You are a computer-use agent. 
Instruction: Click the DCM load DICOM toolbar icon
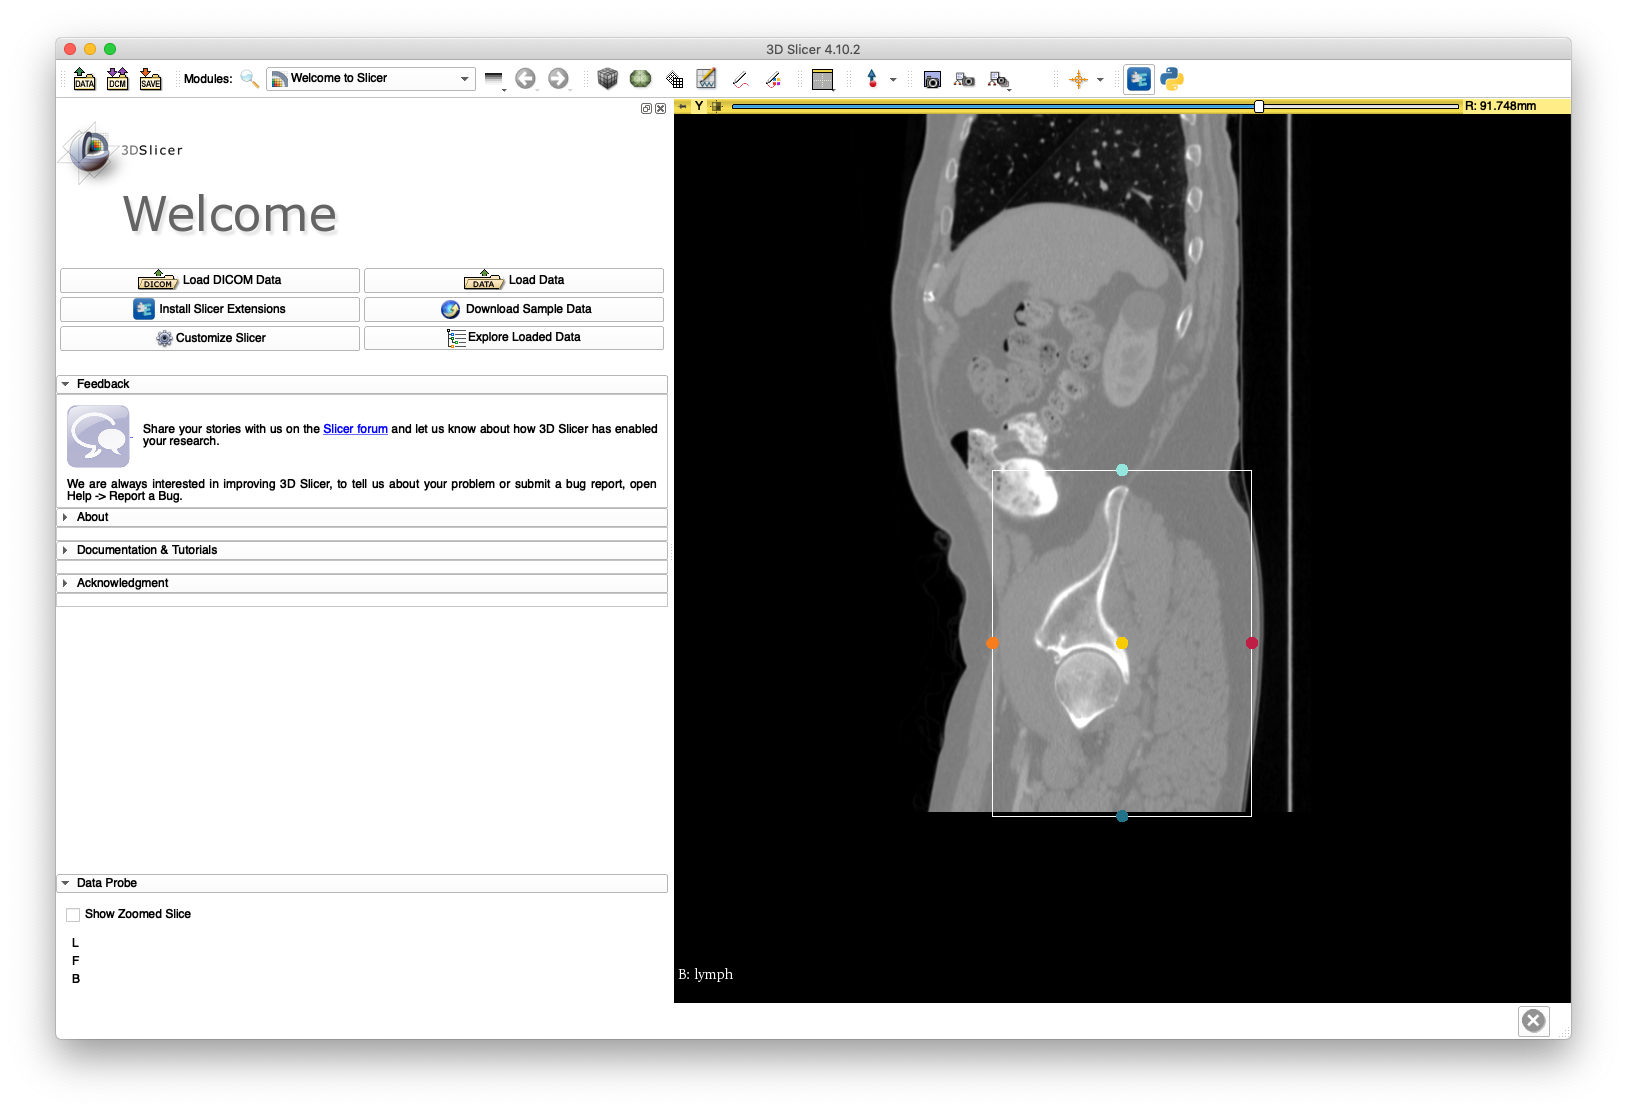pos(118,79)
